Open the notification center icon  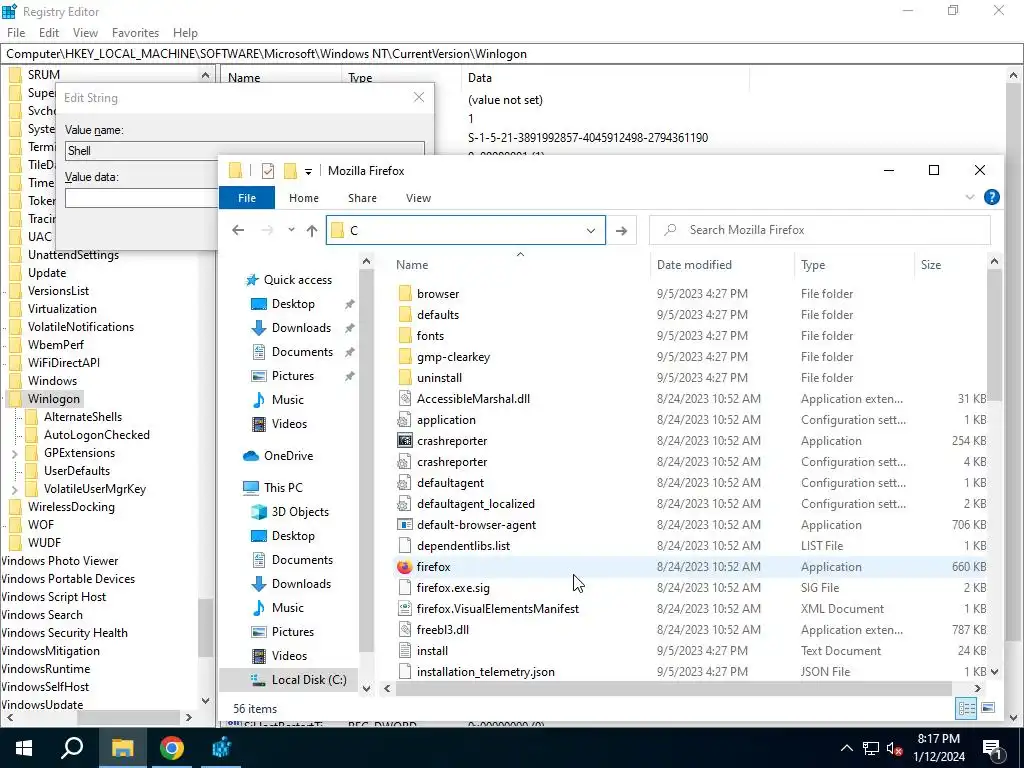992,748
